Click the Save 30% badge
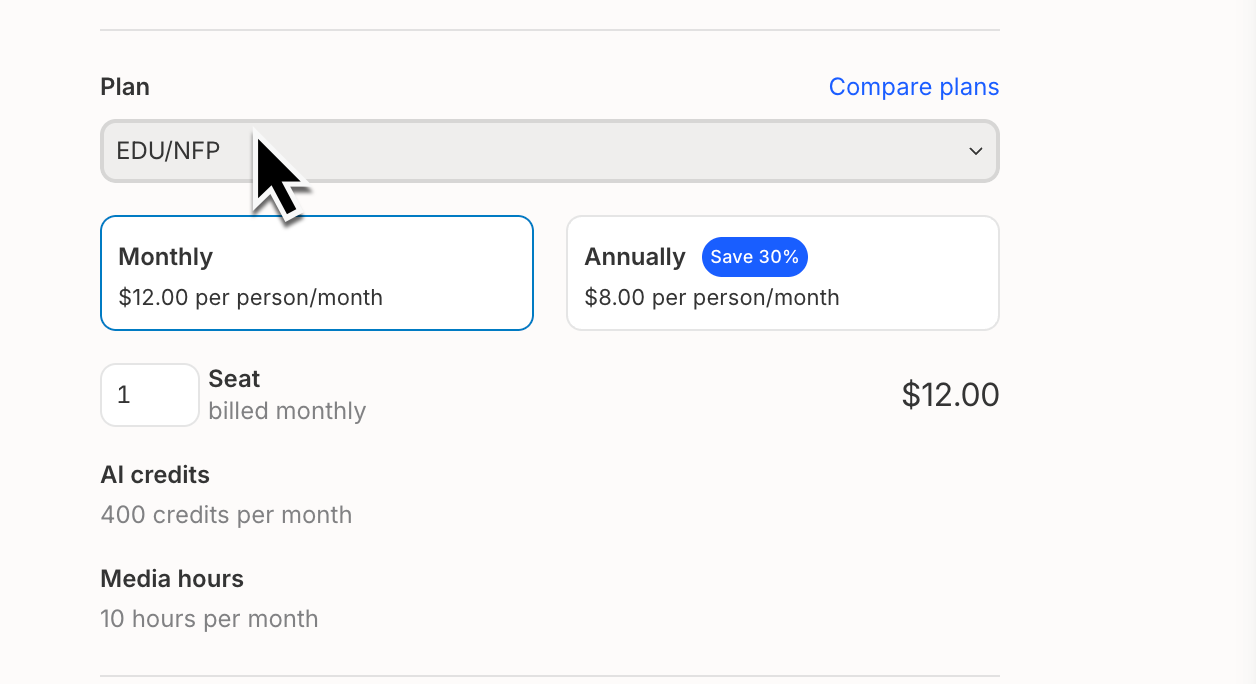Image resolution: width=1256 pixels, height=684 pixels. click(754, 257)
